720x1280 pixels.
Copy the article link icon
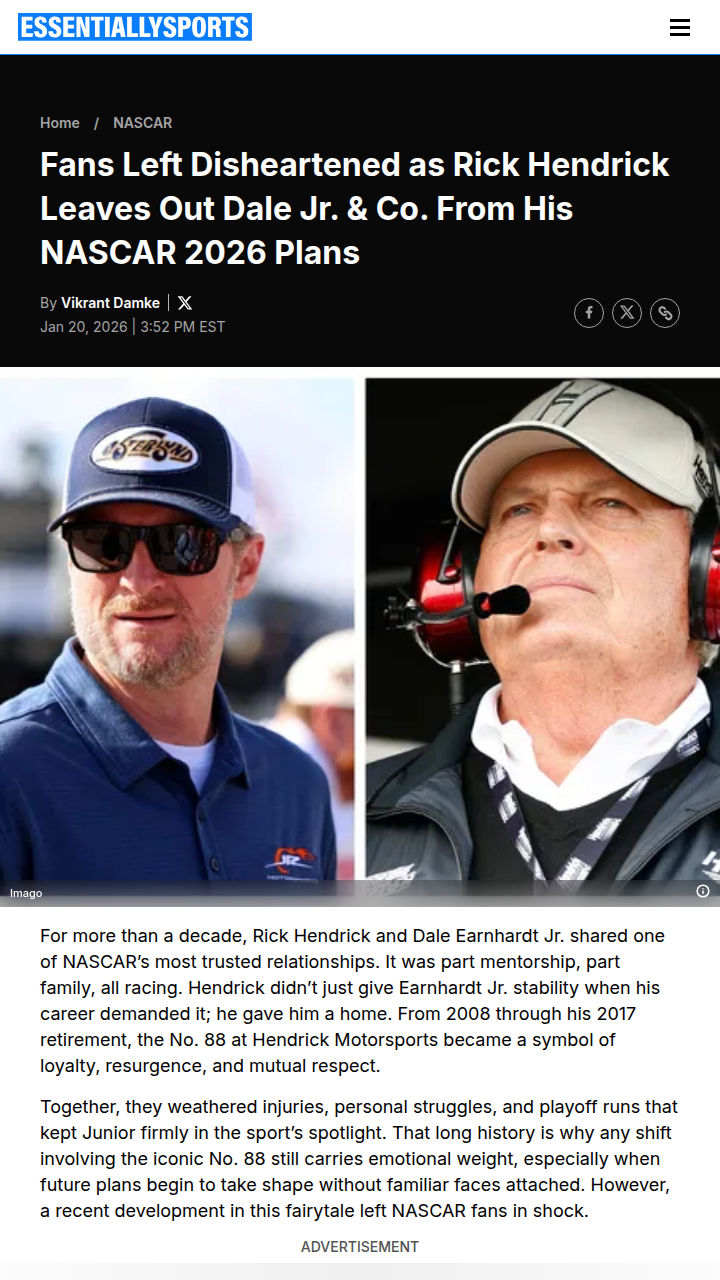(665, 313)
